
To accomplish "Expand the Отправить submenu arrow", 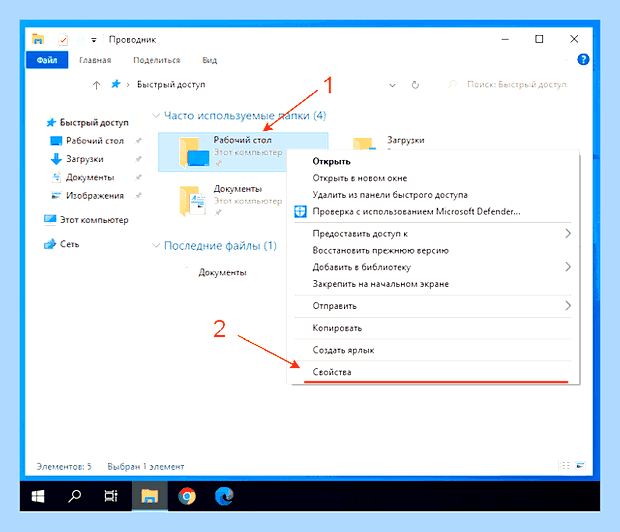I will 568,305.
